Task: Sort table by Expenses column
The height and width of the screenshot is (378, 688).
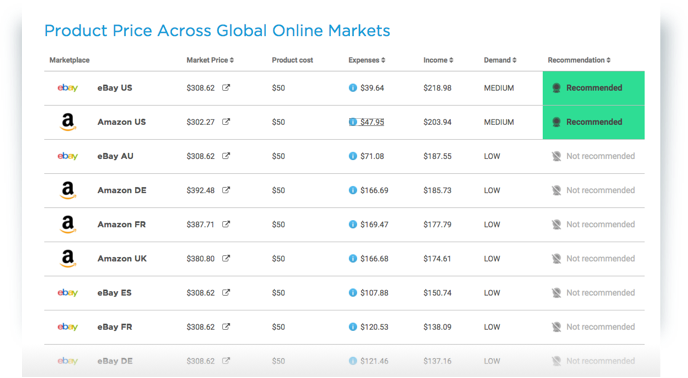Action: tap(367, 60)
